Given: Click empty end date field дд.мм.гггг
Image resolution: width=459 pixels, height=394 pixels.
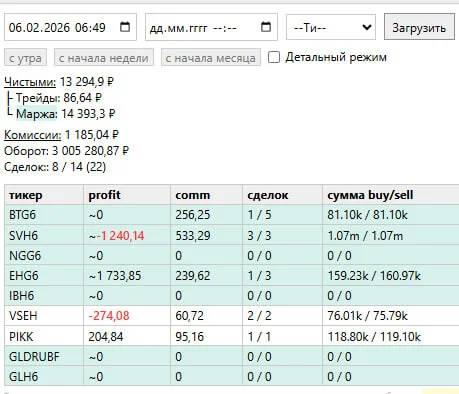Looking at the screenshot, I should click(211, 27).
